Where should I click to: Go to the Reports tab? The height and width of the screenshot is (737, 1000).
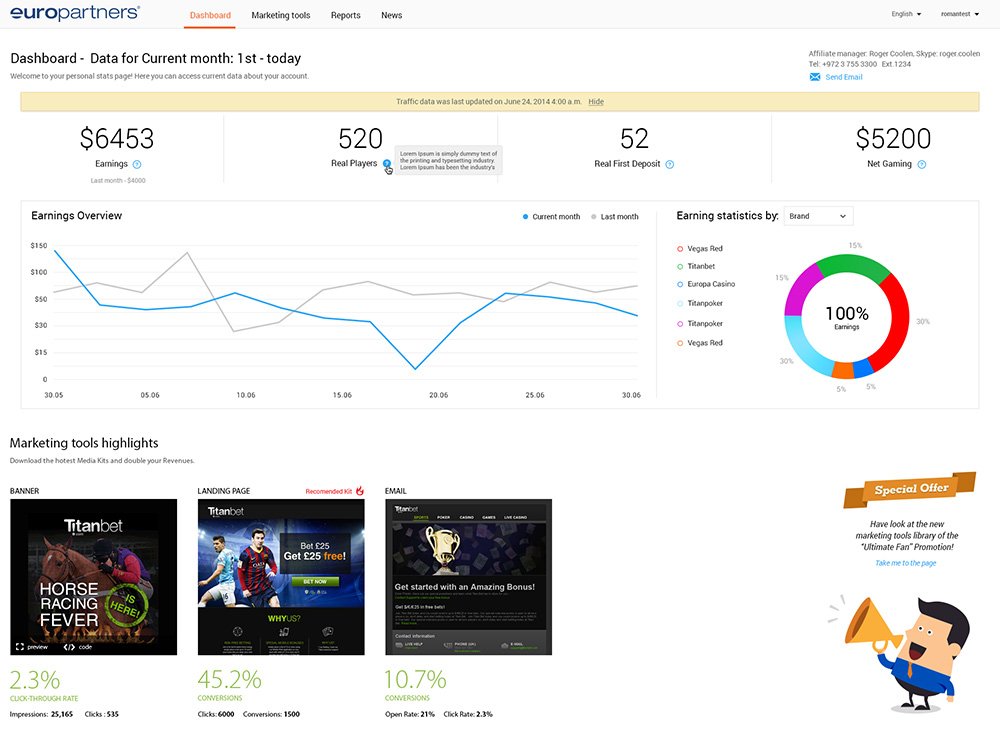(x=345, y=16)
